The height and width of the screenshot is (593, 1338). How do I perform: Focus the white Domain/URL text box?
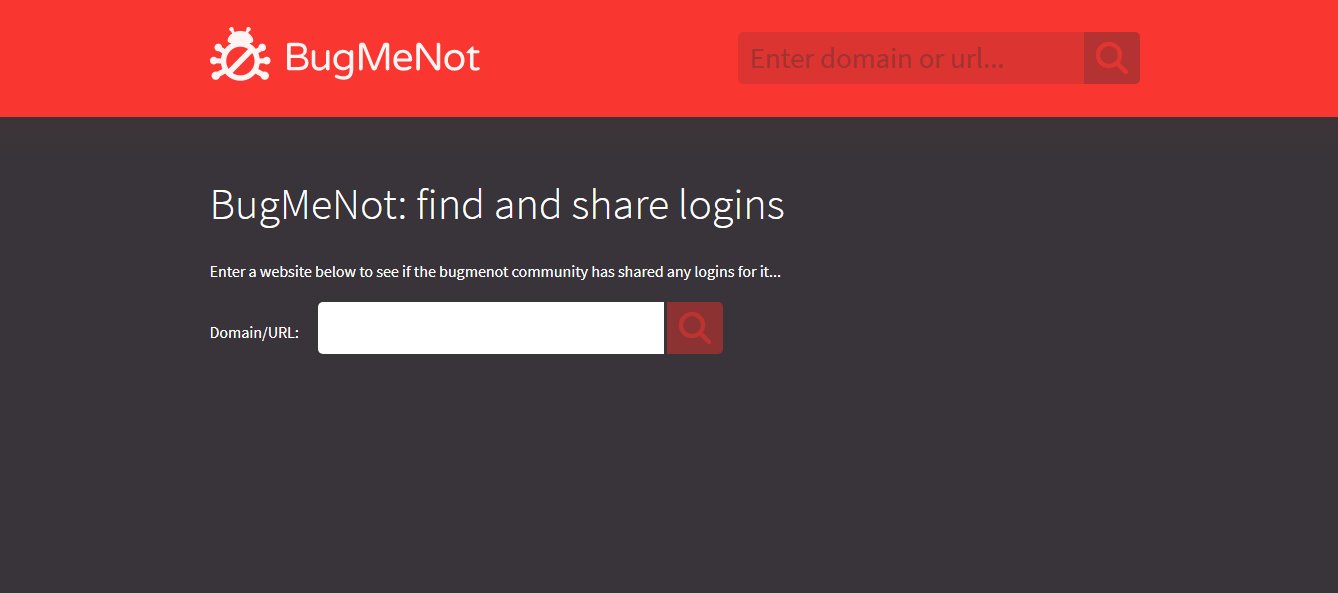pyautogui.click(x=491, y=328)
